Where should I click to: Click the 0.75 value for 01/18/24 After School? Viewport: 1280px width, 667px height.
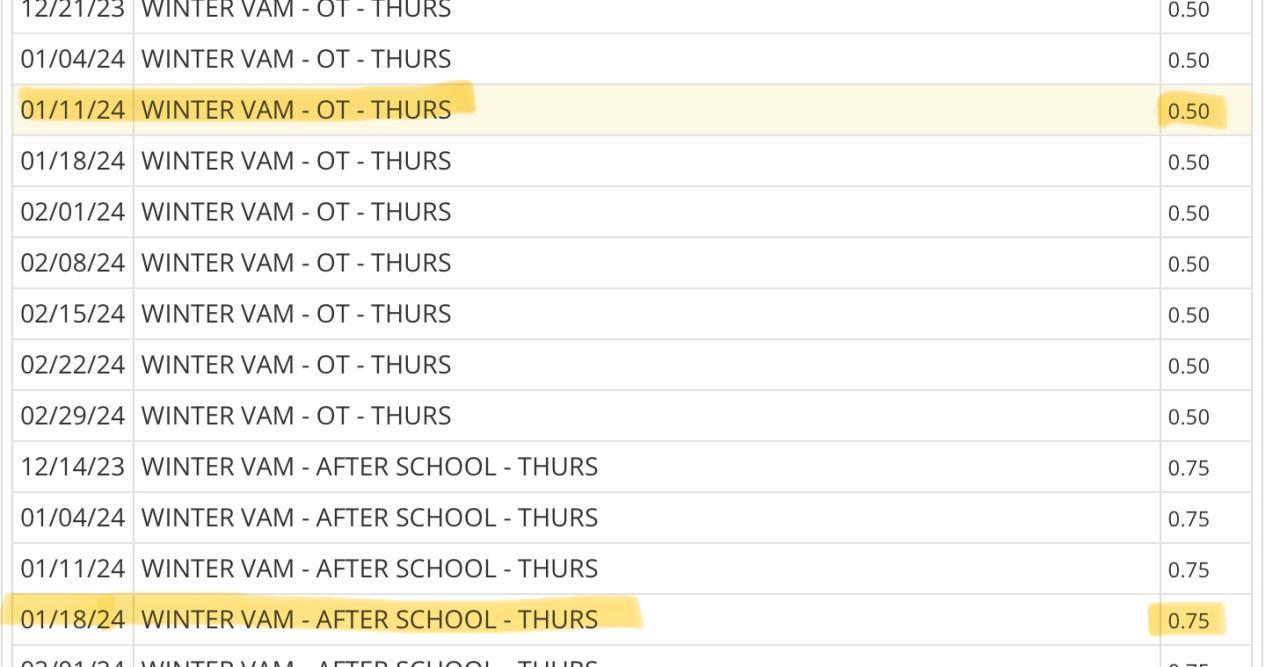1188,621
